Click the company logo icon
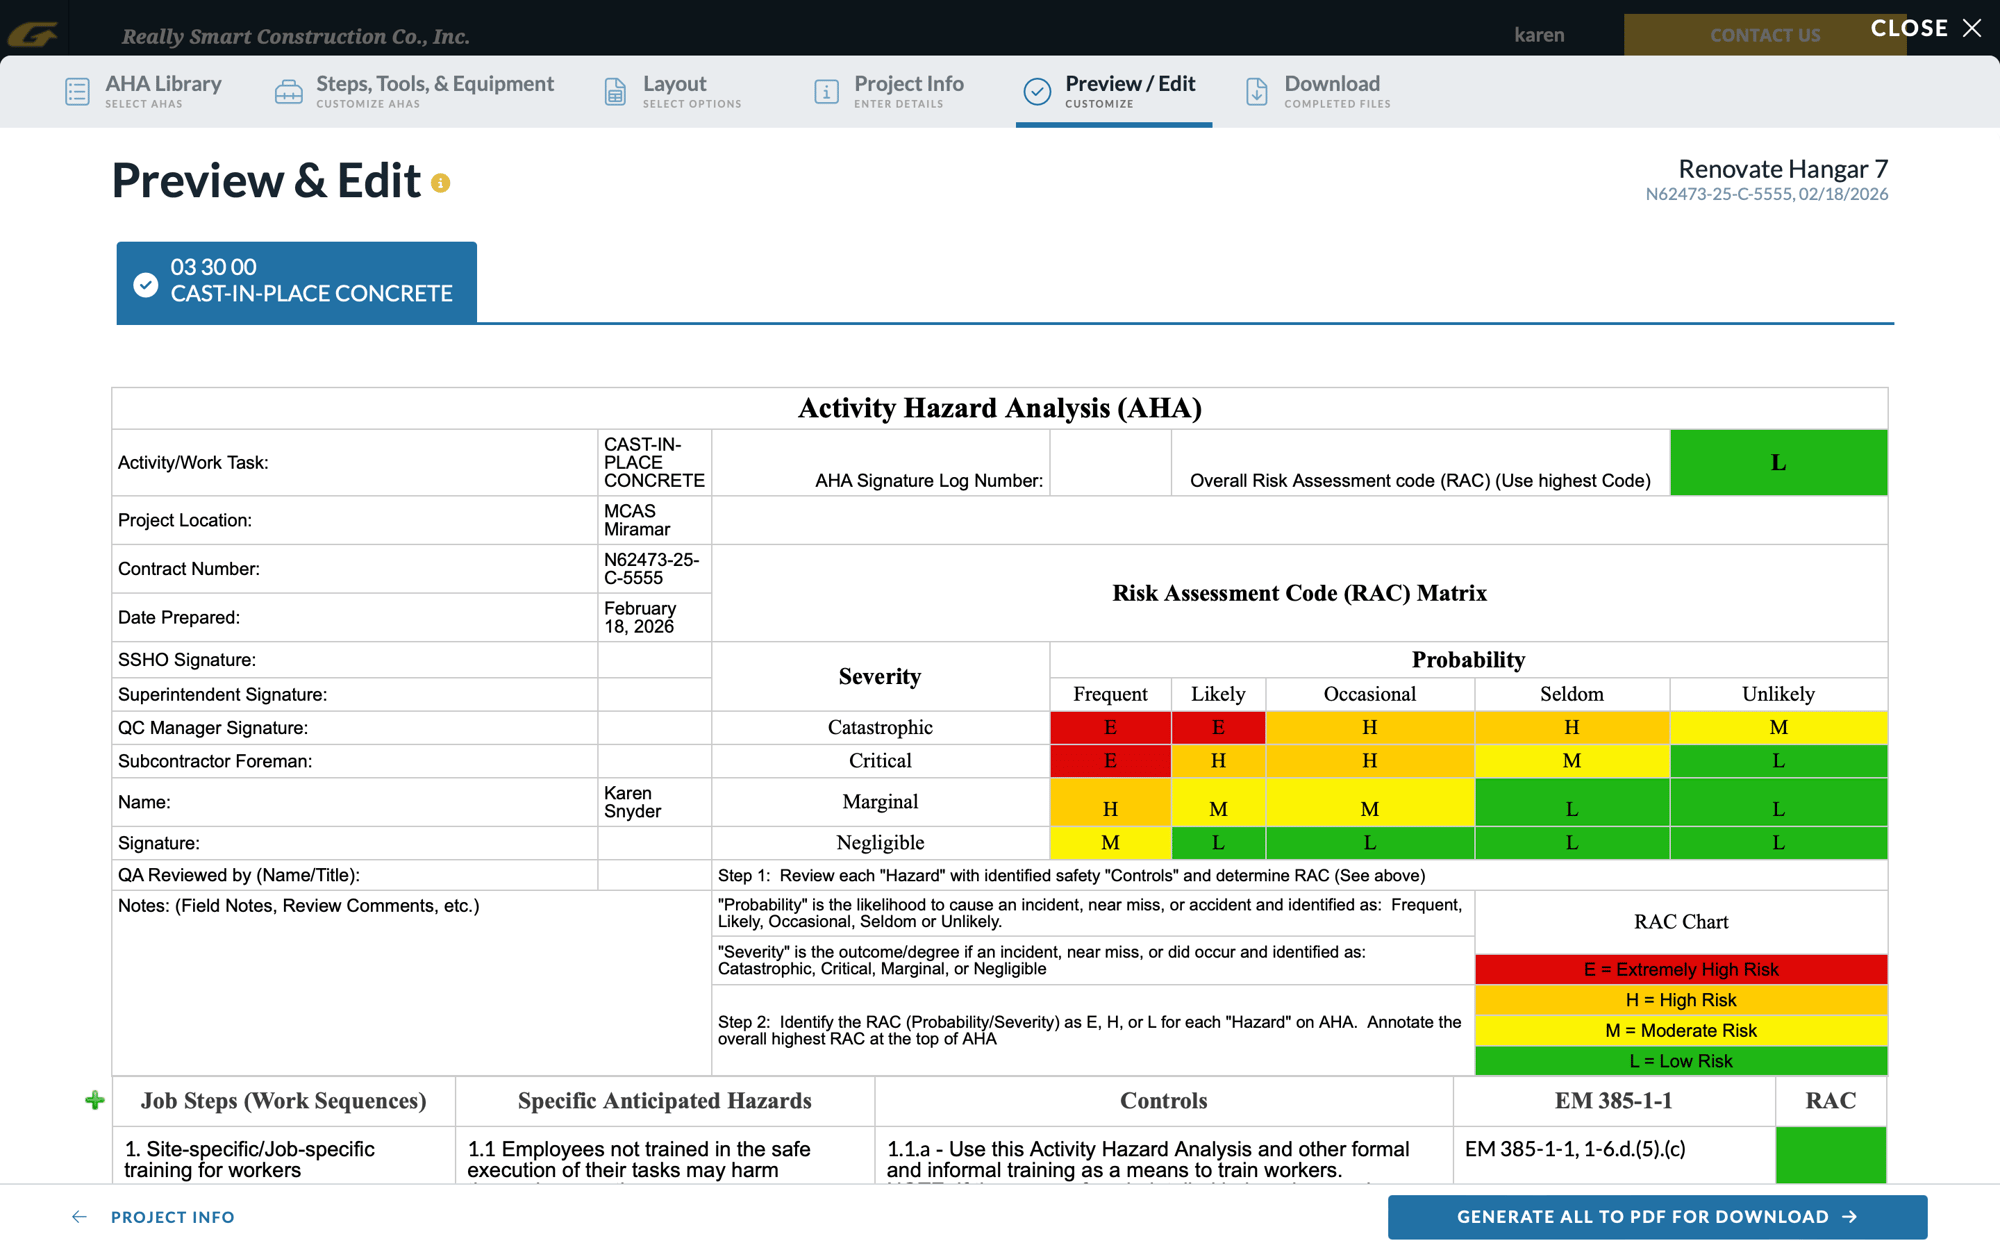This screenshot has width=2000, height=1250. pos(33,35)
